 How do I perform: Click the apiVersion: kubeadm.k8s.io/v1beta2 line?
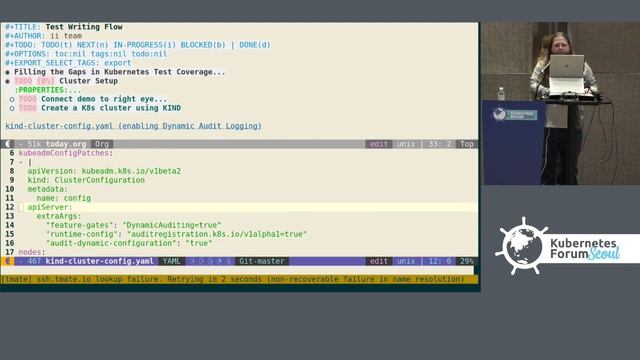pyautogui.click(x=104, y=171)
